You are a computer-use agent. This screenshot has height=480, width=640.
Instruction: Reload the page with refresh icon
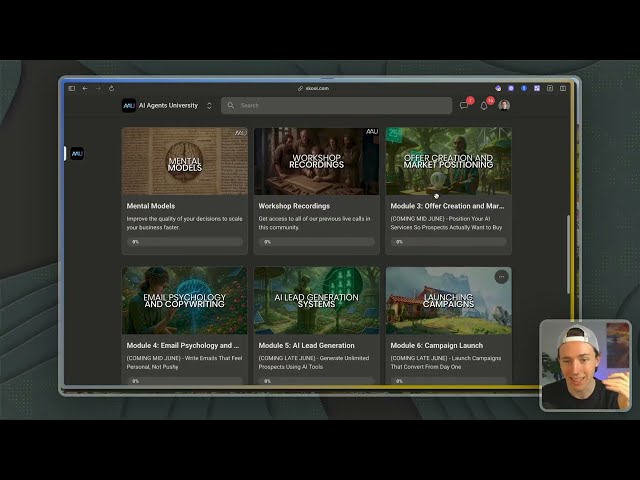coord(111,88)
